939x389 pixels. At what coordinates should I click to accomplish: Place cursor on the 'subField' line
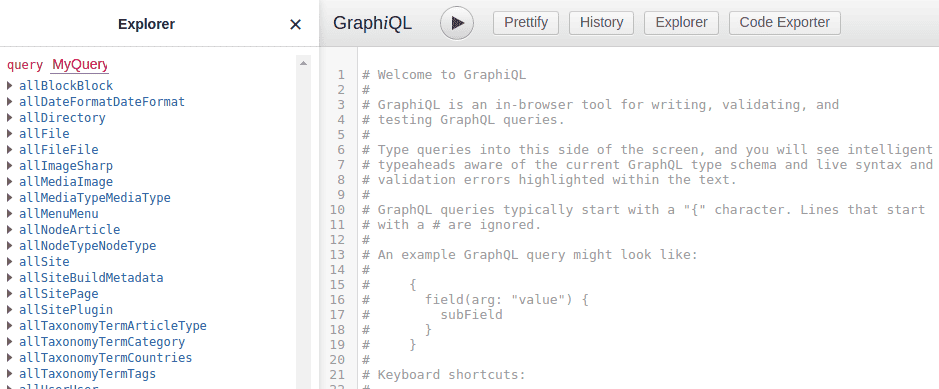click(x=432, y=314)
